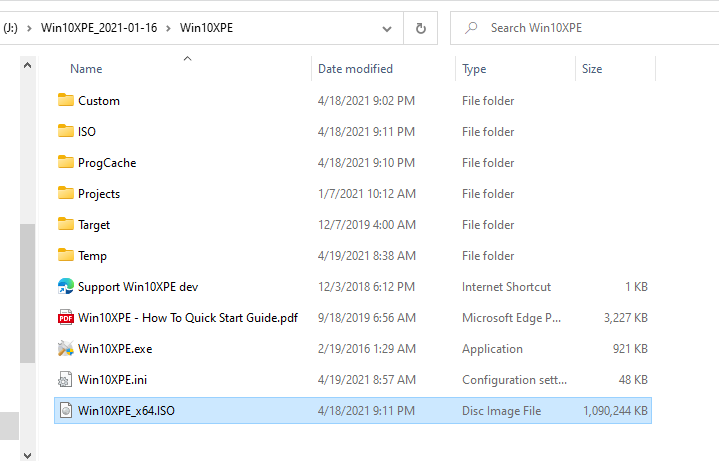719x461 pixels.
Task: Click the 1,090,244 KB size value
Action: tap(615, 411)
